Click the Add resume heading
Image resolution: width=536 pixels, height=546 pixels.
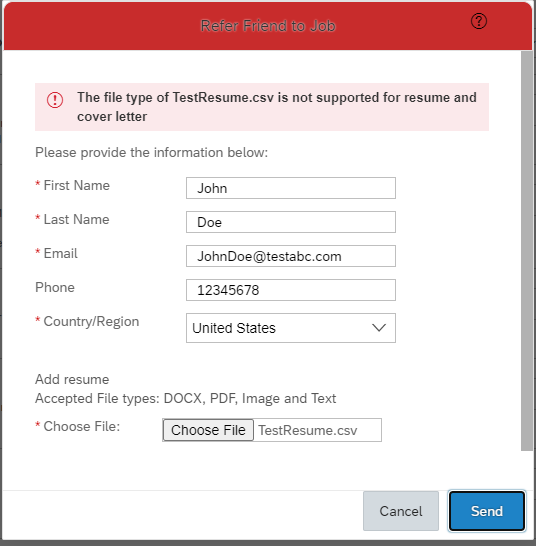[72, 379]
